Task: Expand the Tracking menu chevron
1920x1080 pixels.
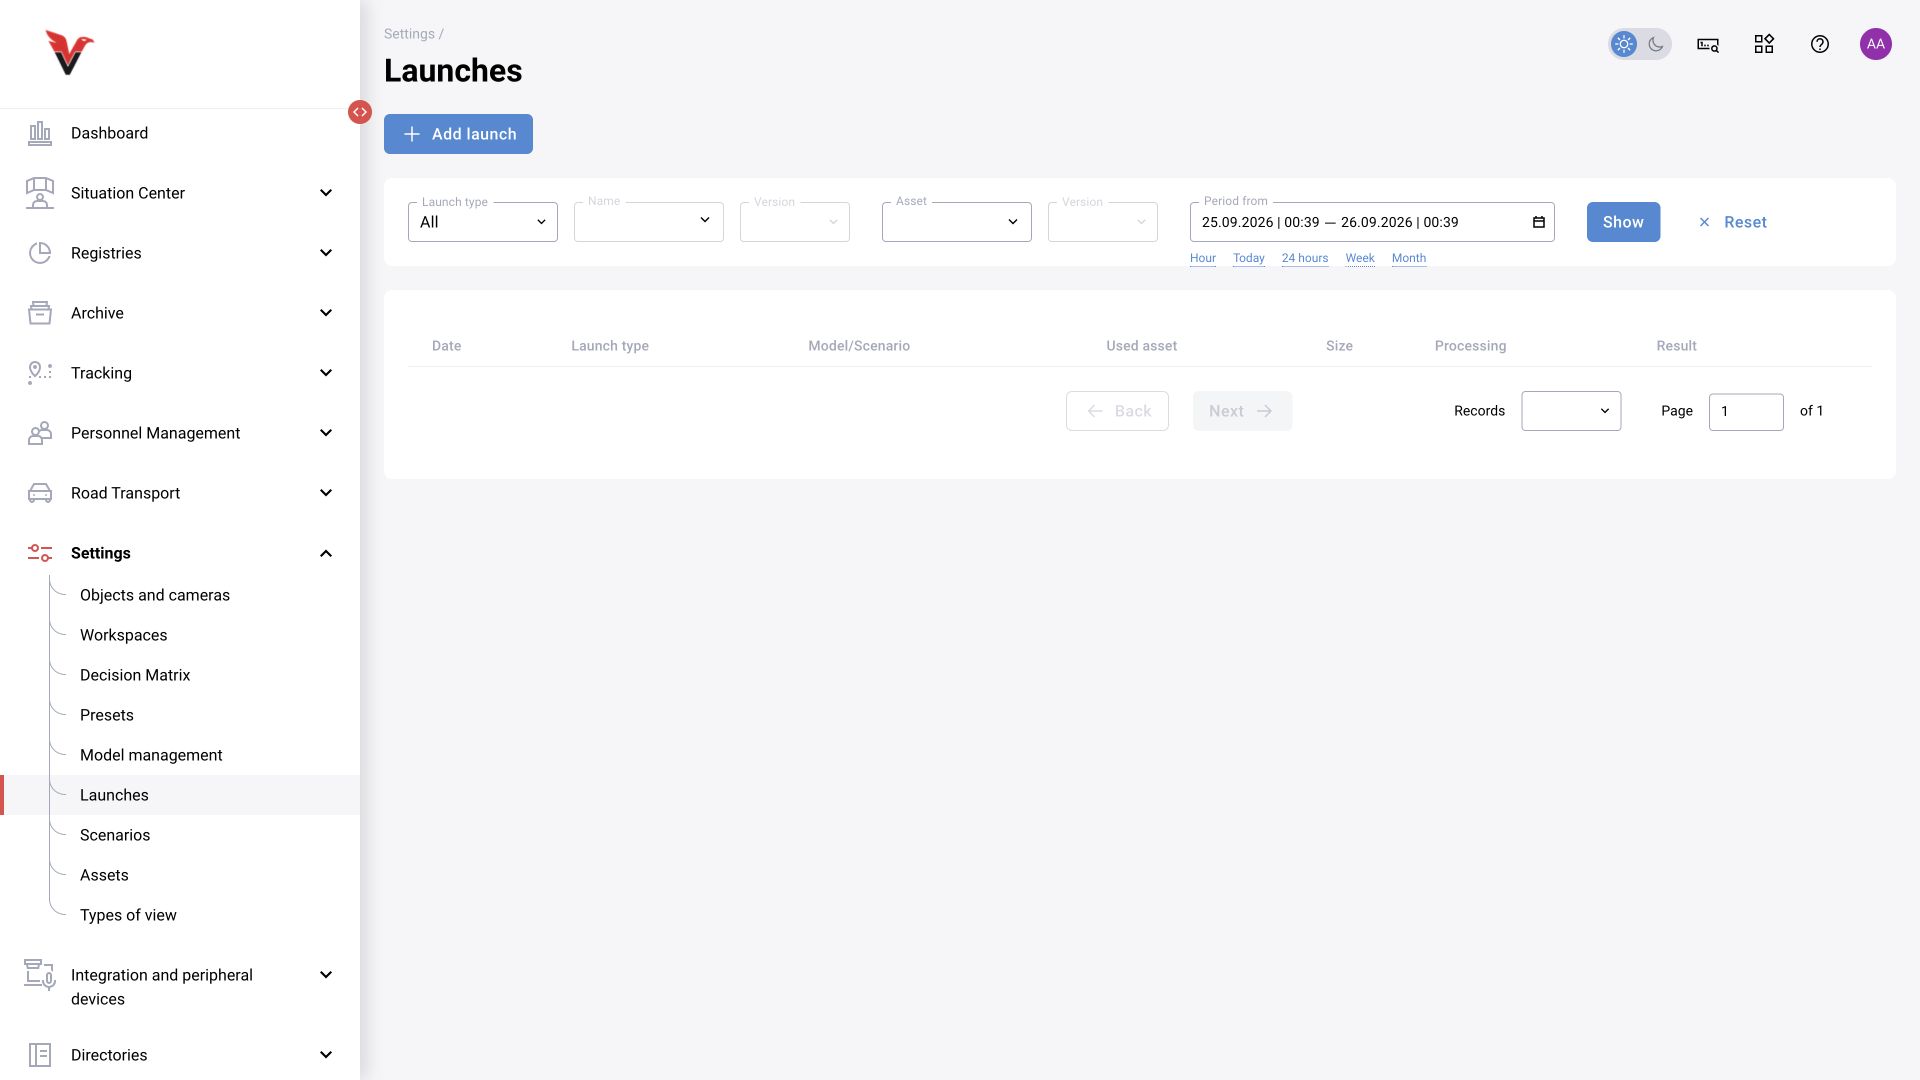Action: click(326, 373)
